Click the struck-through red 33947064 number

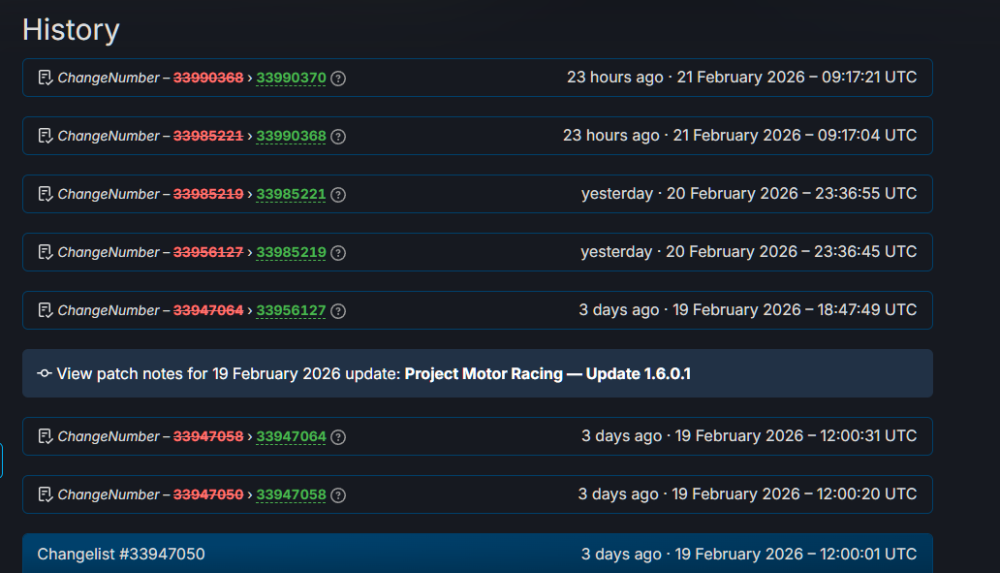[x=208, y=311]
